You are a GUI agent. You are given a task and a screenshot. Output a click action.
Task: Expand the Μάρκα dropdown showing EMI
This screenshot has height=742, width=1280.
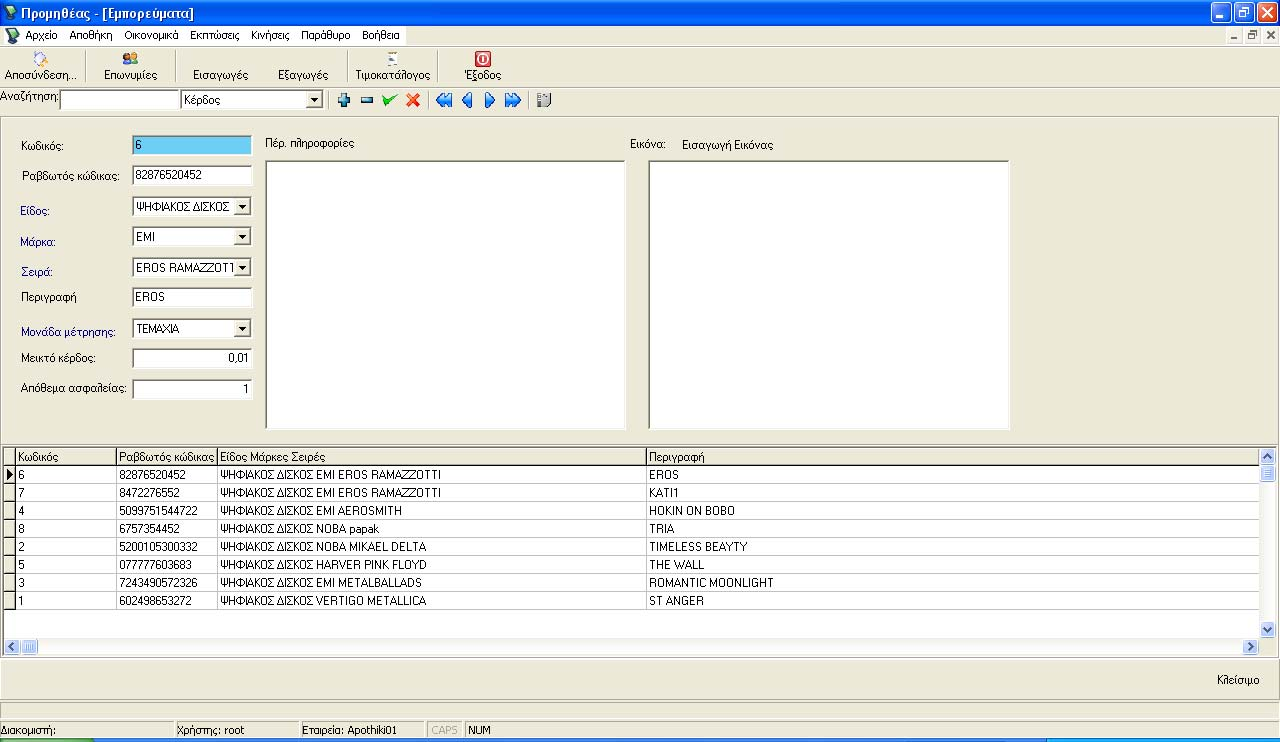242,237
